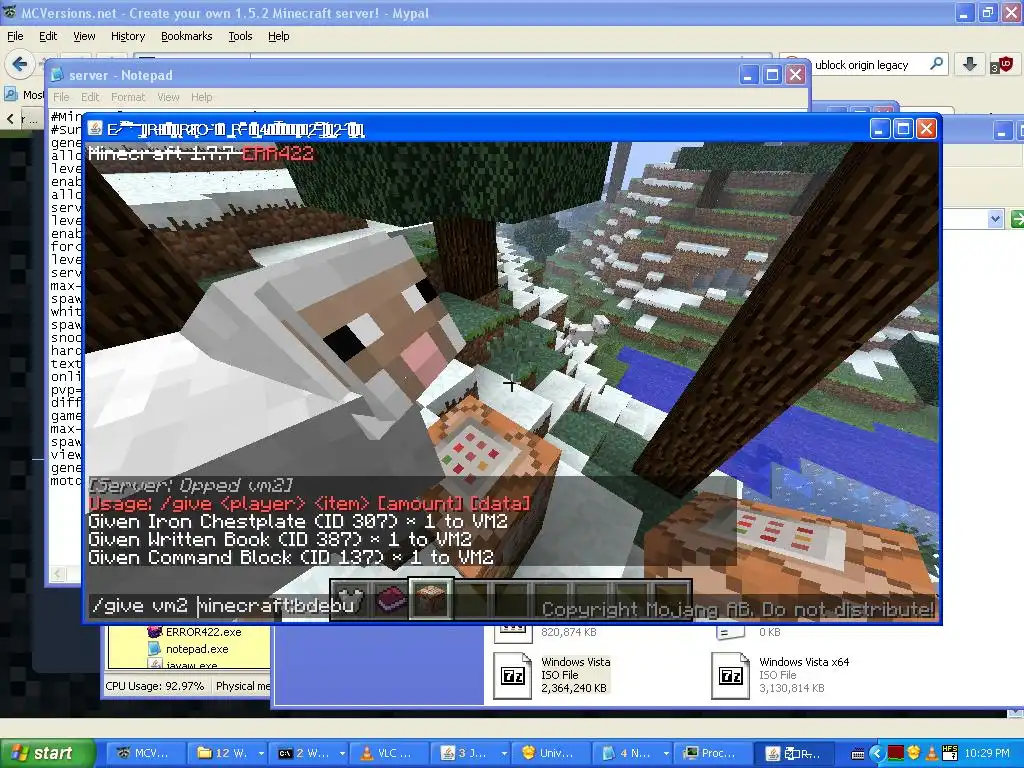Image resolution: width=1024 pixels, height=768 pixels.
Task: Switch to VLC taskbar button
Action: [x=389, y=753]
